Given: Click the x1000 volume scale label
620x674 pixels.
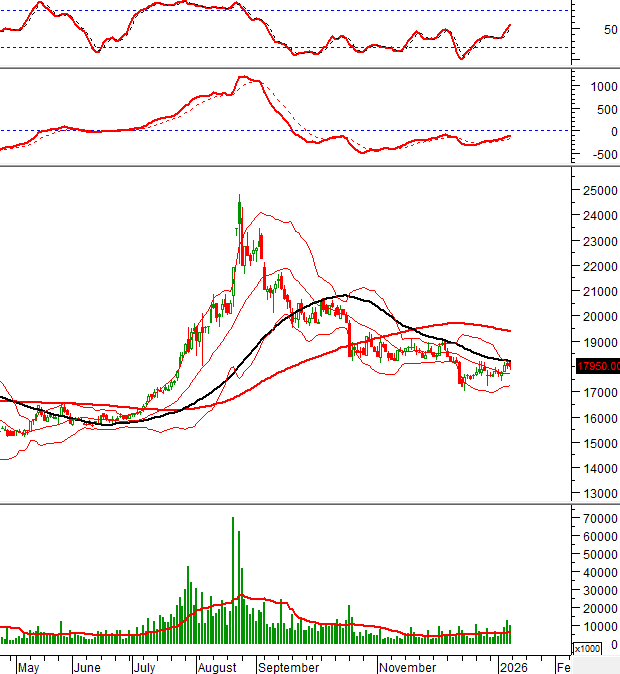Looking at the screenshot, I should [x=587, y=648].
